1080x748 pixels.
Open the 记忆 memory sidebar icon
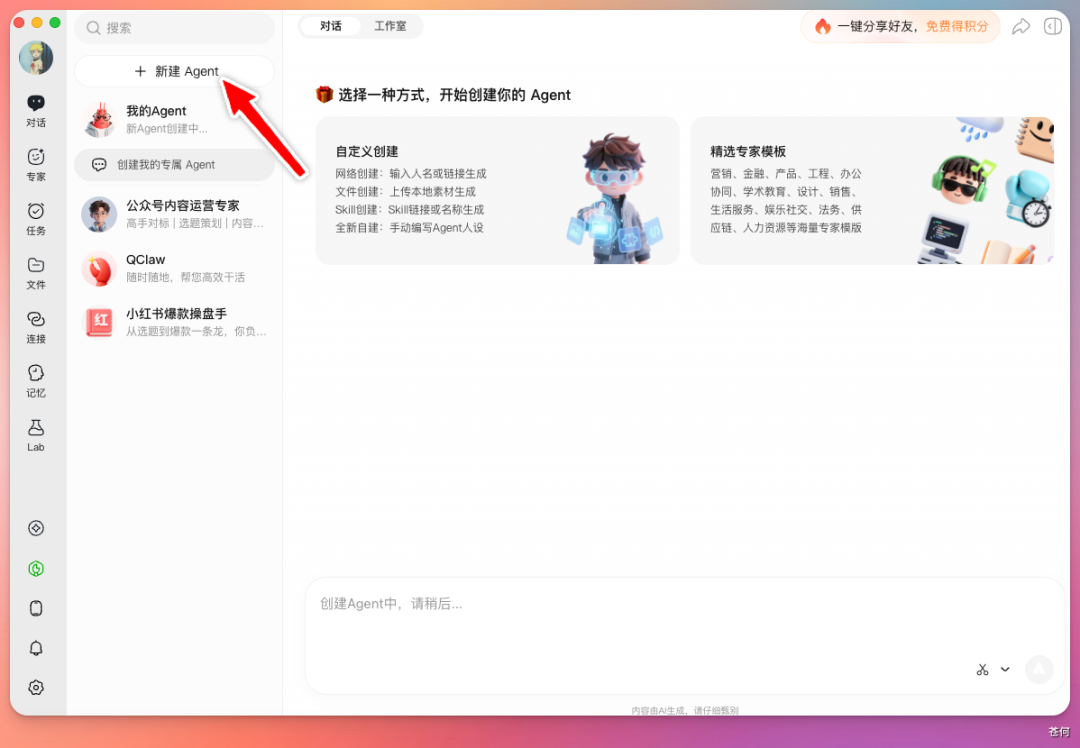(36, 381)
